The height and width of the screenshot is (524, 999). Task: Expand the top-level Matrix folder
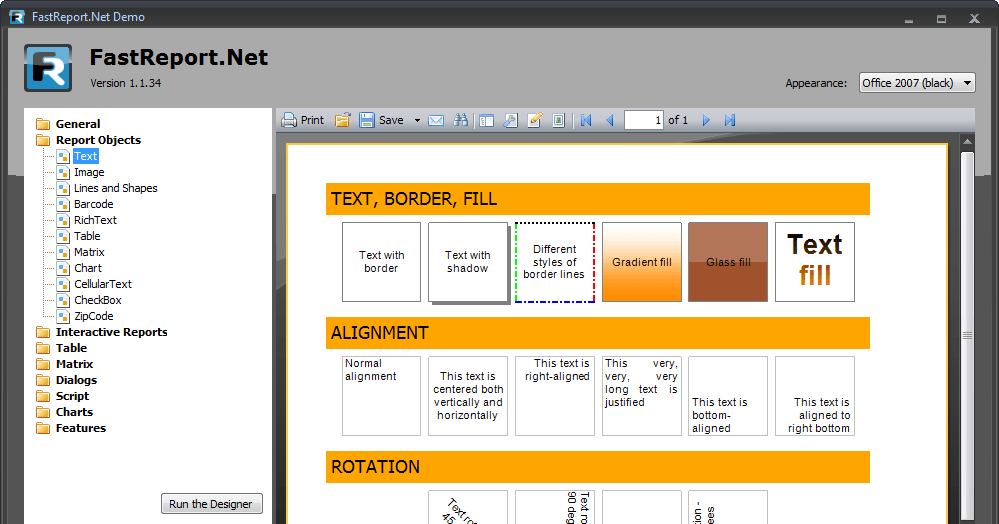click(75, 364)
